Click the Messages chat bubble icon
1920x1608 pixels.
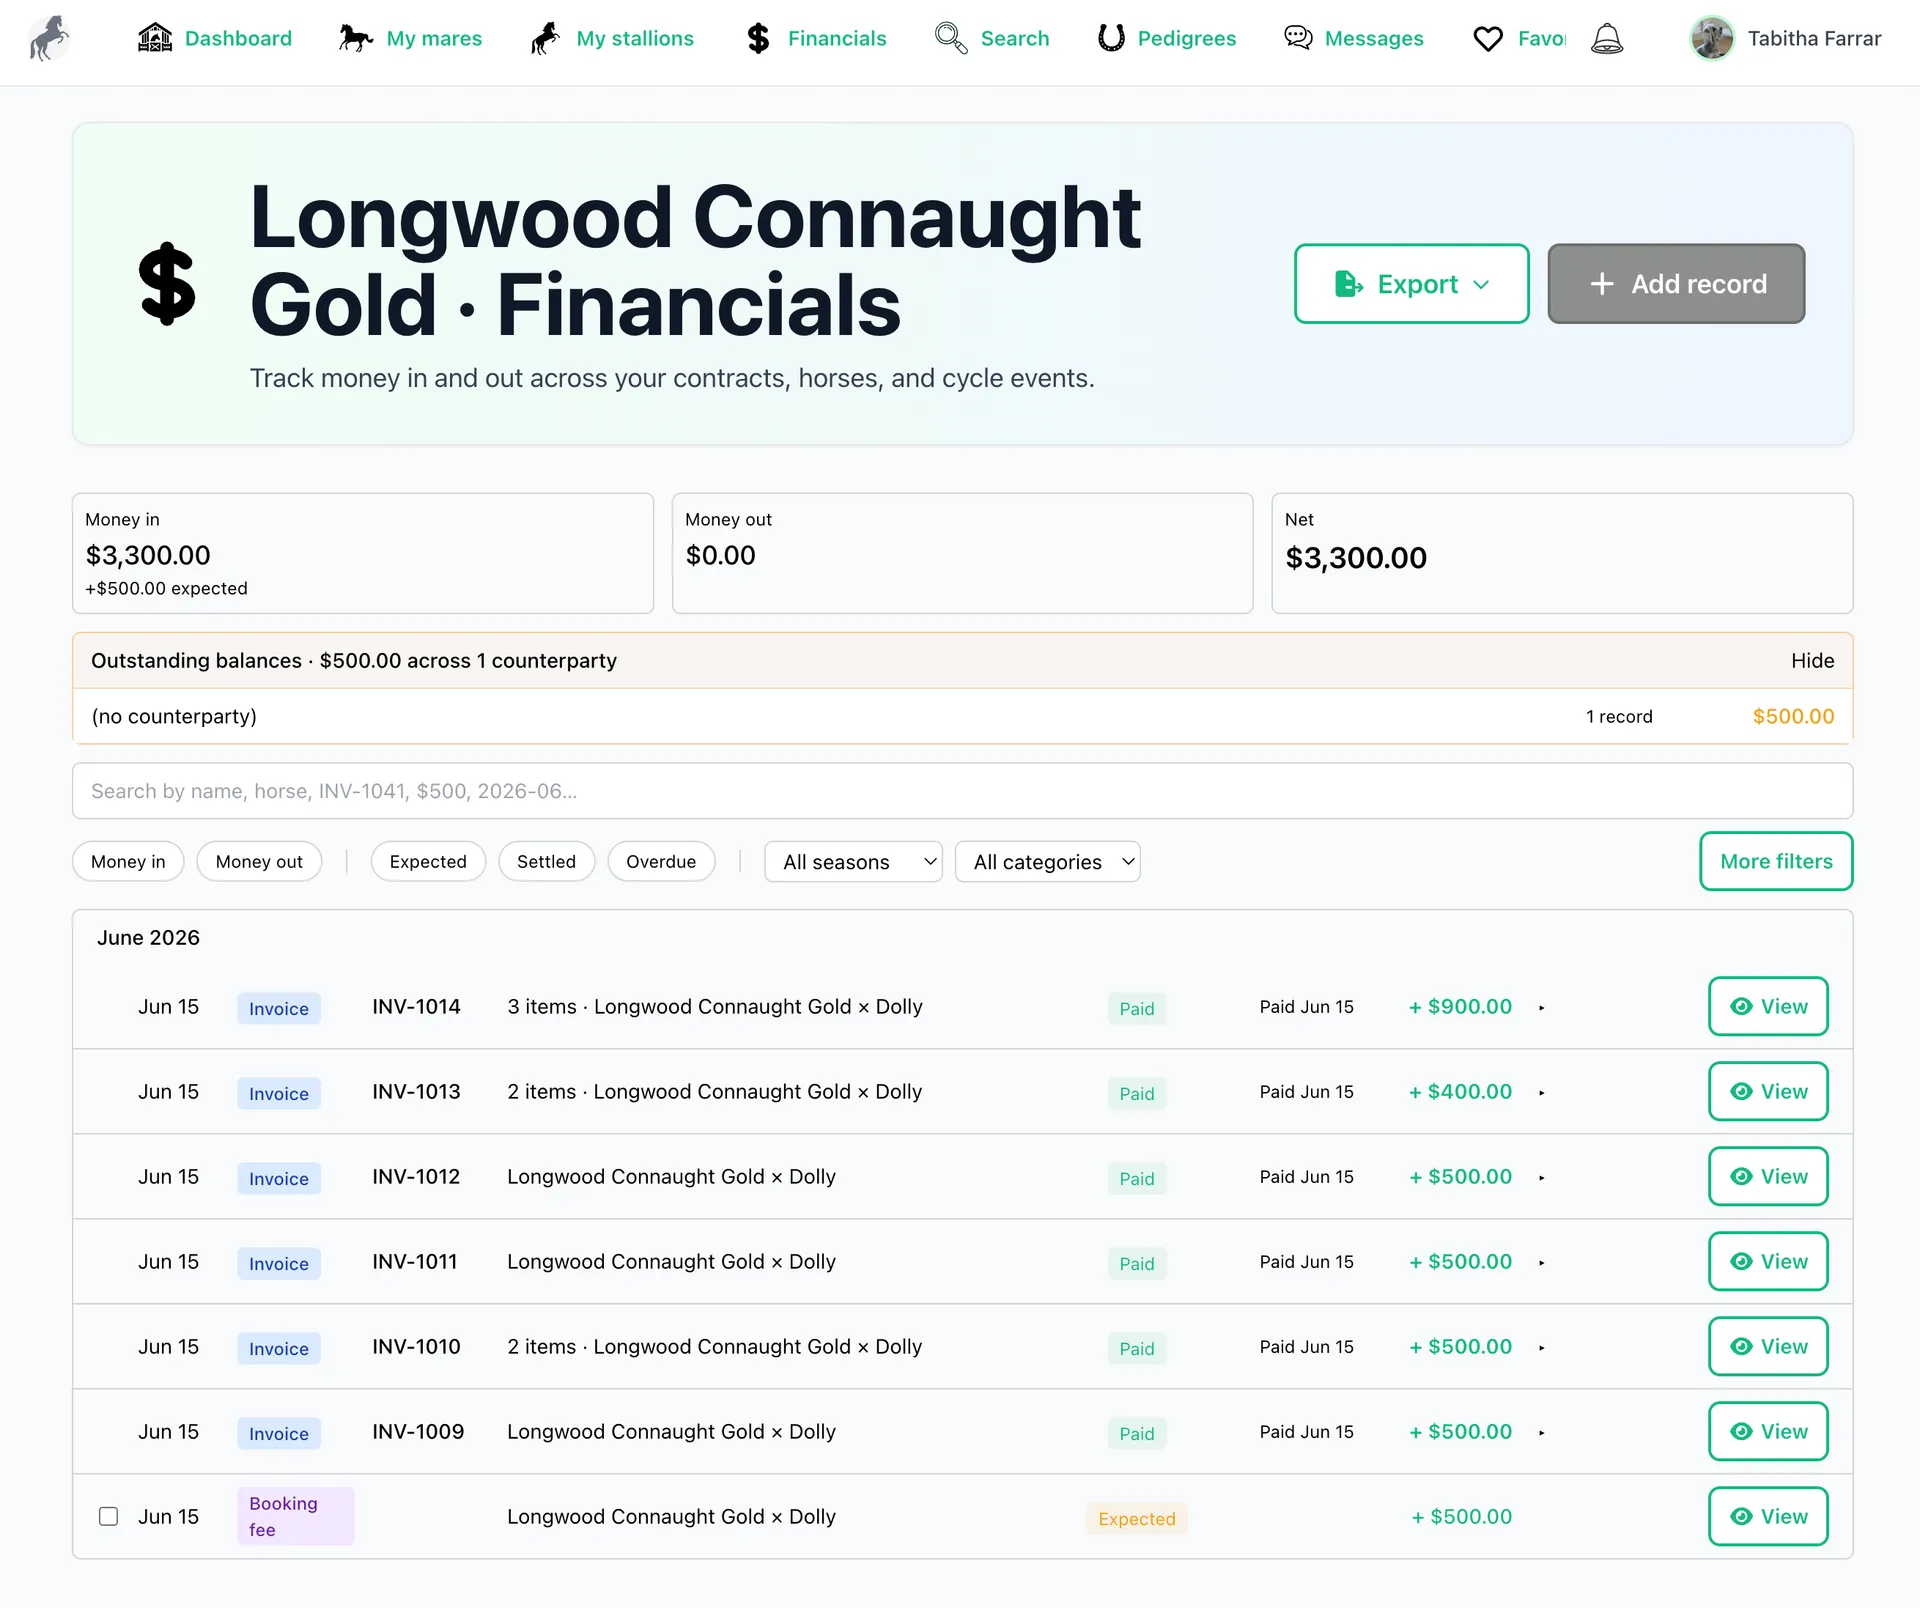[x=1298, y=38]
